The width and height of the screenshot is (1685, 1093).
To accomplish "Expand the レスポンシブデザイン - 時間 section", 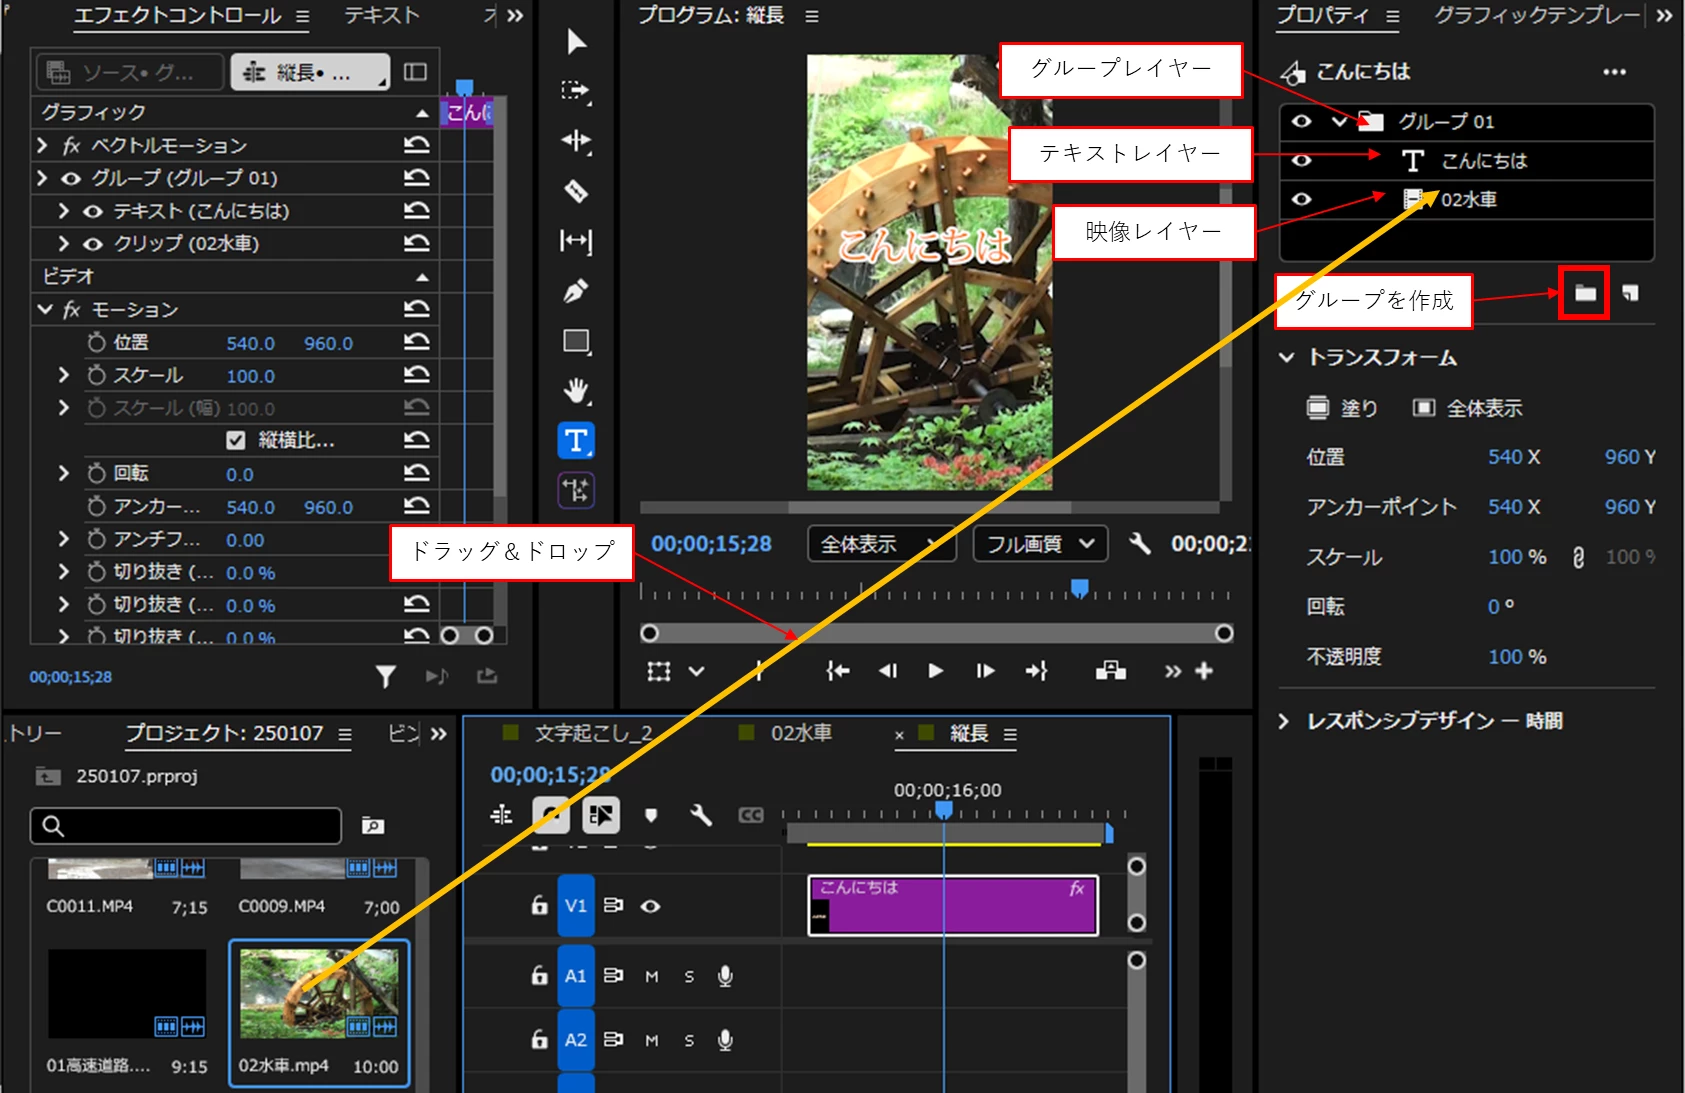I will tap(1285, 721).
